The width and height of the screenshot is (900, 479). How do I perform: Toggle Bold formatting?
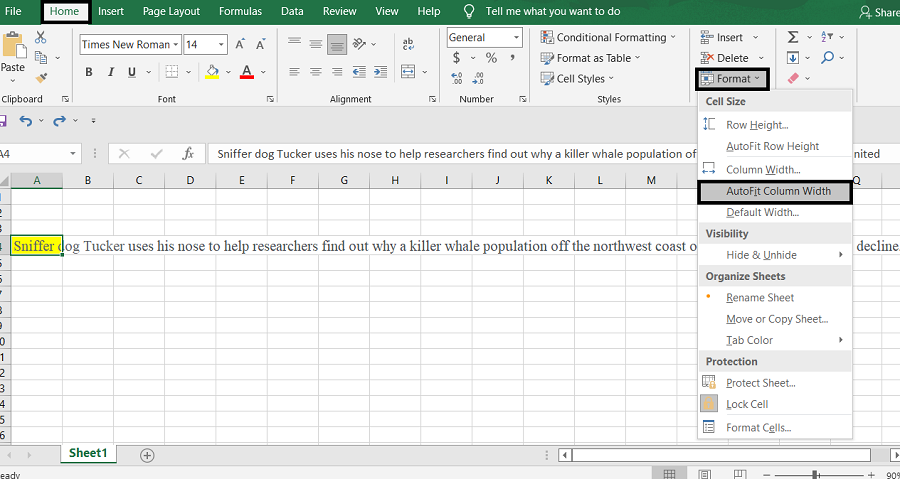tap(89, 72)
